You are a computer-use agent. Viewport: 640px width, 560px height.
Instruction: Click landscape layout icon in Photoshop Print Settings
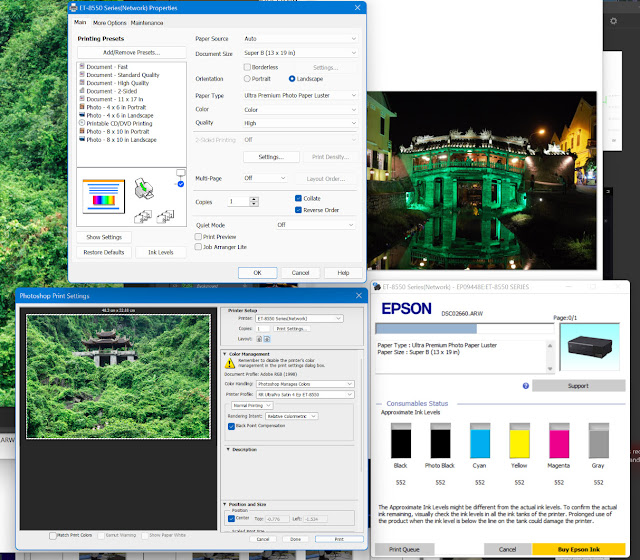coord(267,339)
